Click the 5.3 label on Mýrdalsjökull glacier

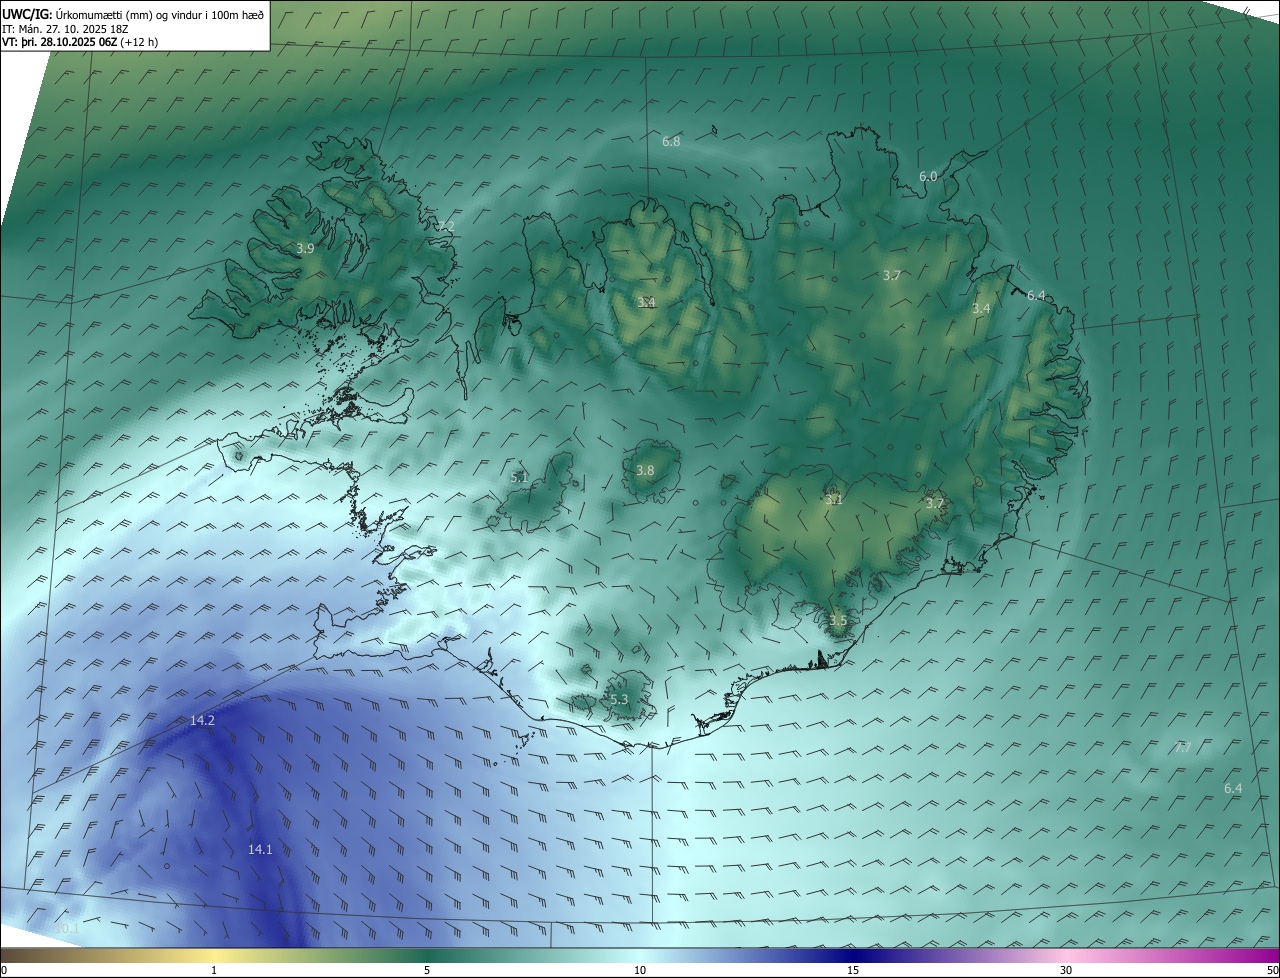coord(619,700)
